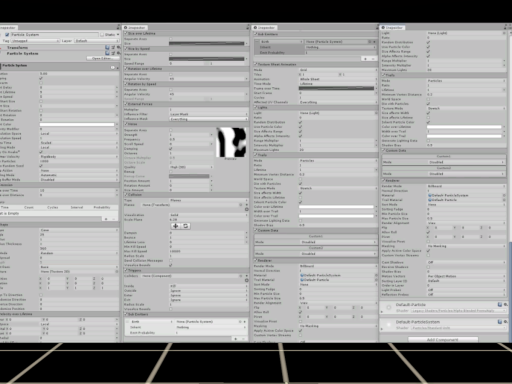Viewport: 512px width, 384px height.
Task: Collapse the Noise module header
Action: (x=186, y=124)
